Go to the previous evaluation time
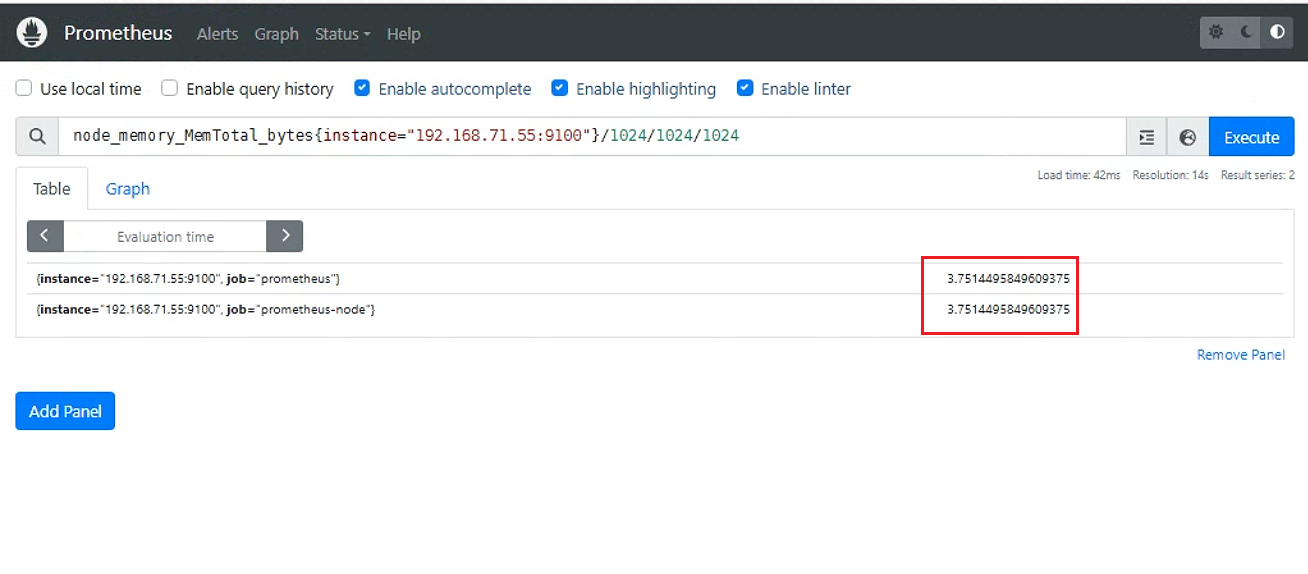Viewport: 1308px width, 574px height. (x=45, y=236)
